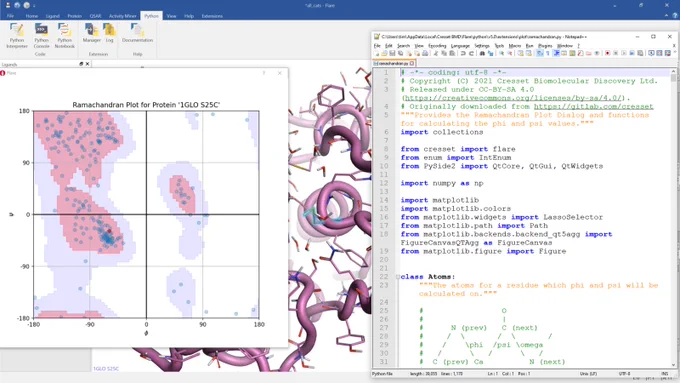The height and width of the screenshot is (383, 680).
Task: Open the Python Interpreter in Flare
Action: pyautogui.click(x=17, y=36)
